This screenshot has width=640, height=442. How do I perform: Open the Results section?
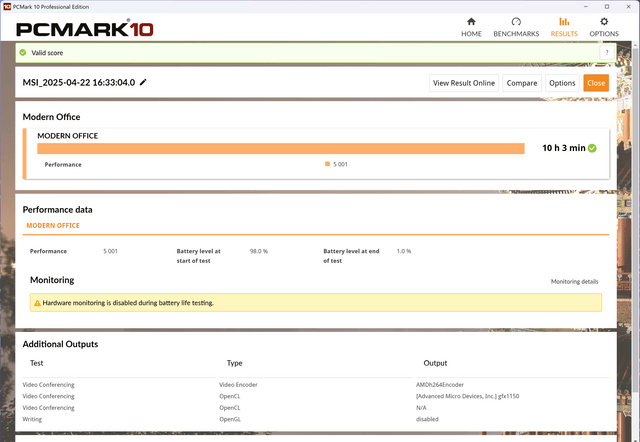pos(564,27)
